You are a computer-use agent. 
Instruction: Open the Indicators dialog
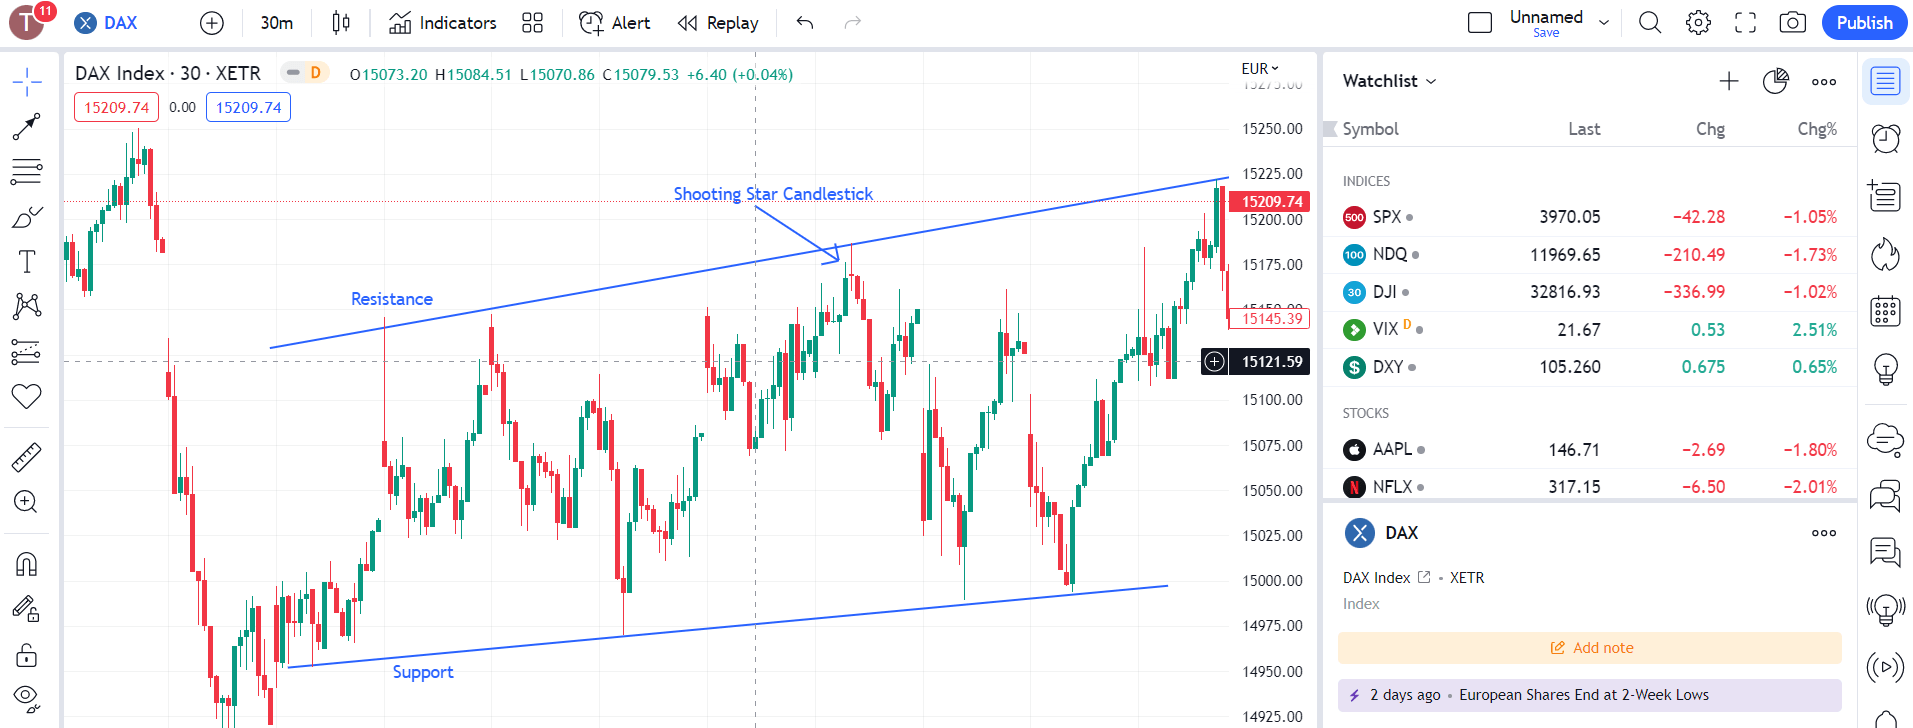tap(442, 23)
